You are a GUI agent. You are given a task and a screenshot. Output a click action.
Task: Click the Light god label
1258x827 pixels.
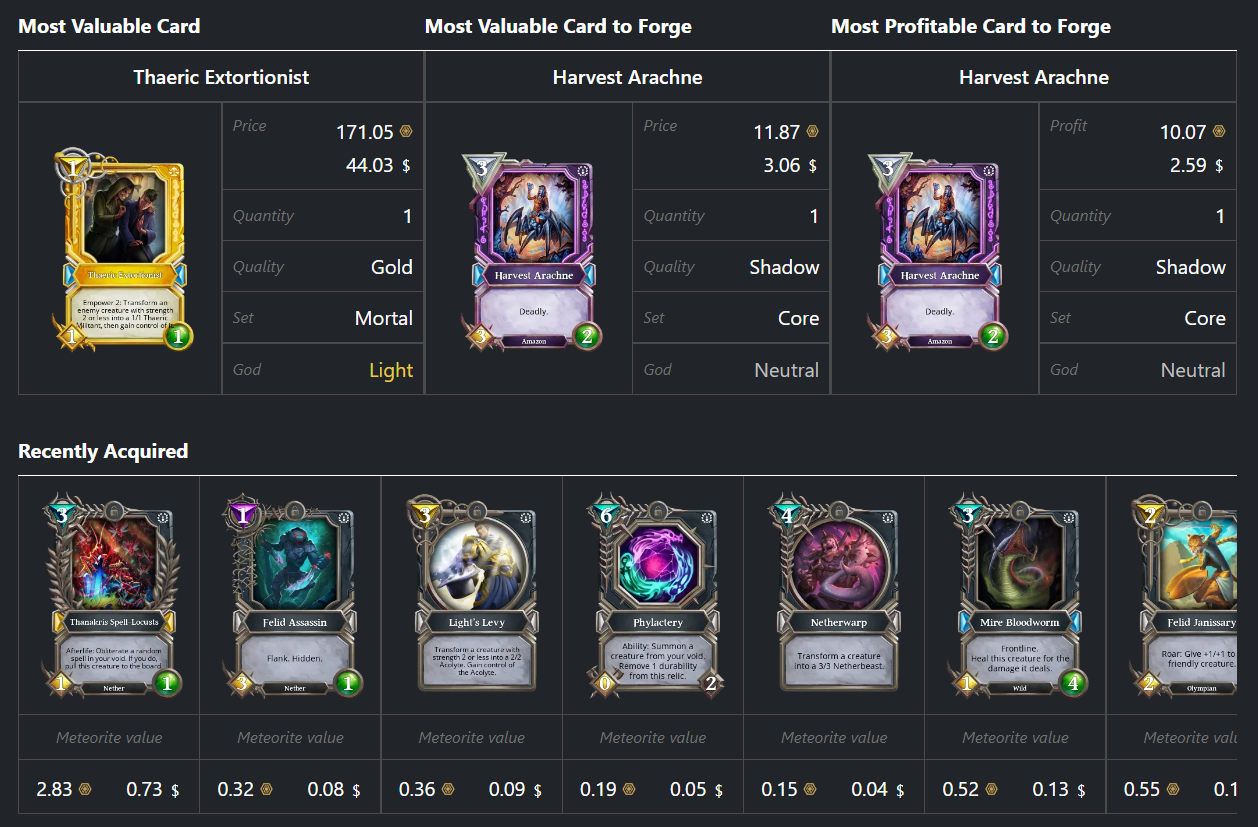[391, 370]
